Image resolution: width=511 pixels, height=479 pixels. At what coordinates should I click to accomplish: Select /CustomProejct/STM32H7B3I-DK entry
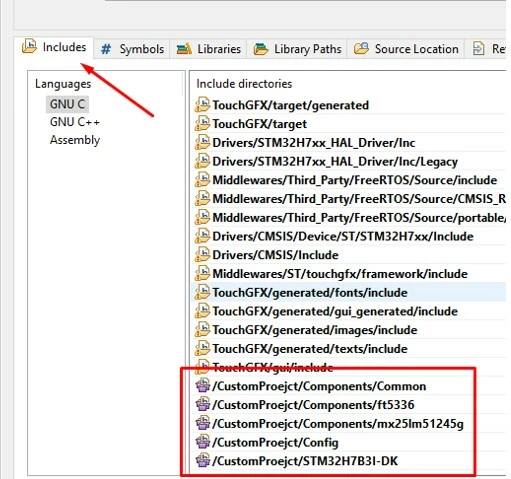pyautogui.click(x=349, y=461)
